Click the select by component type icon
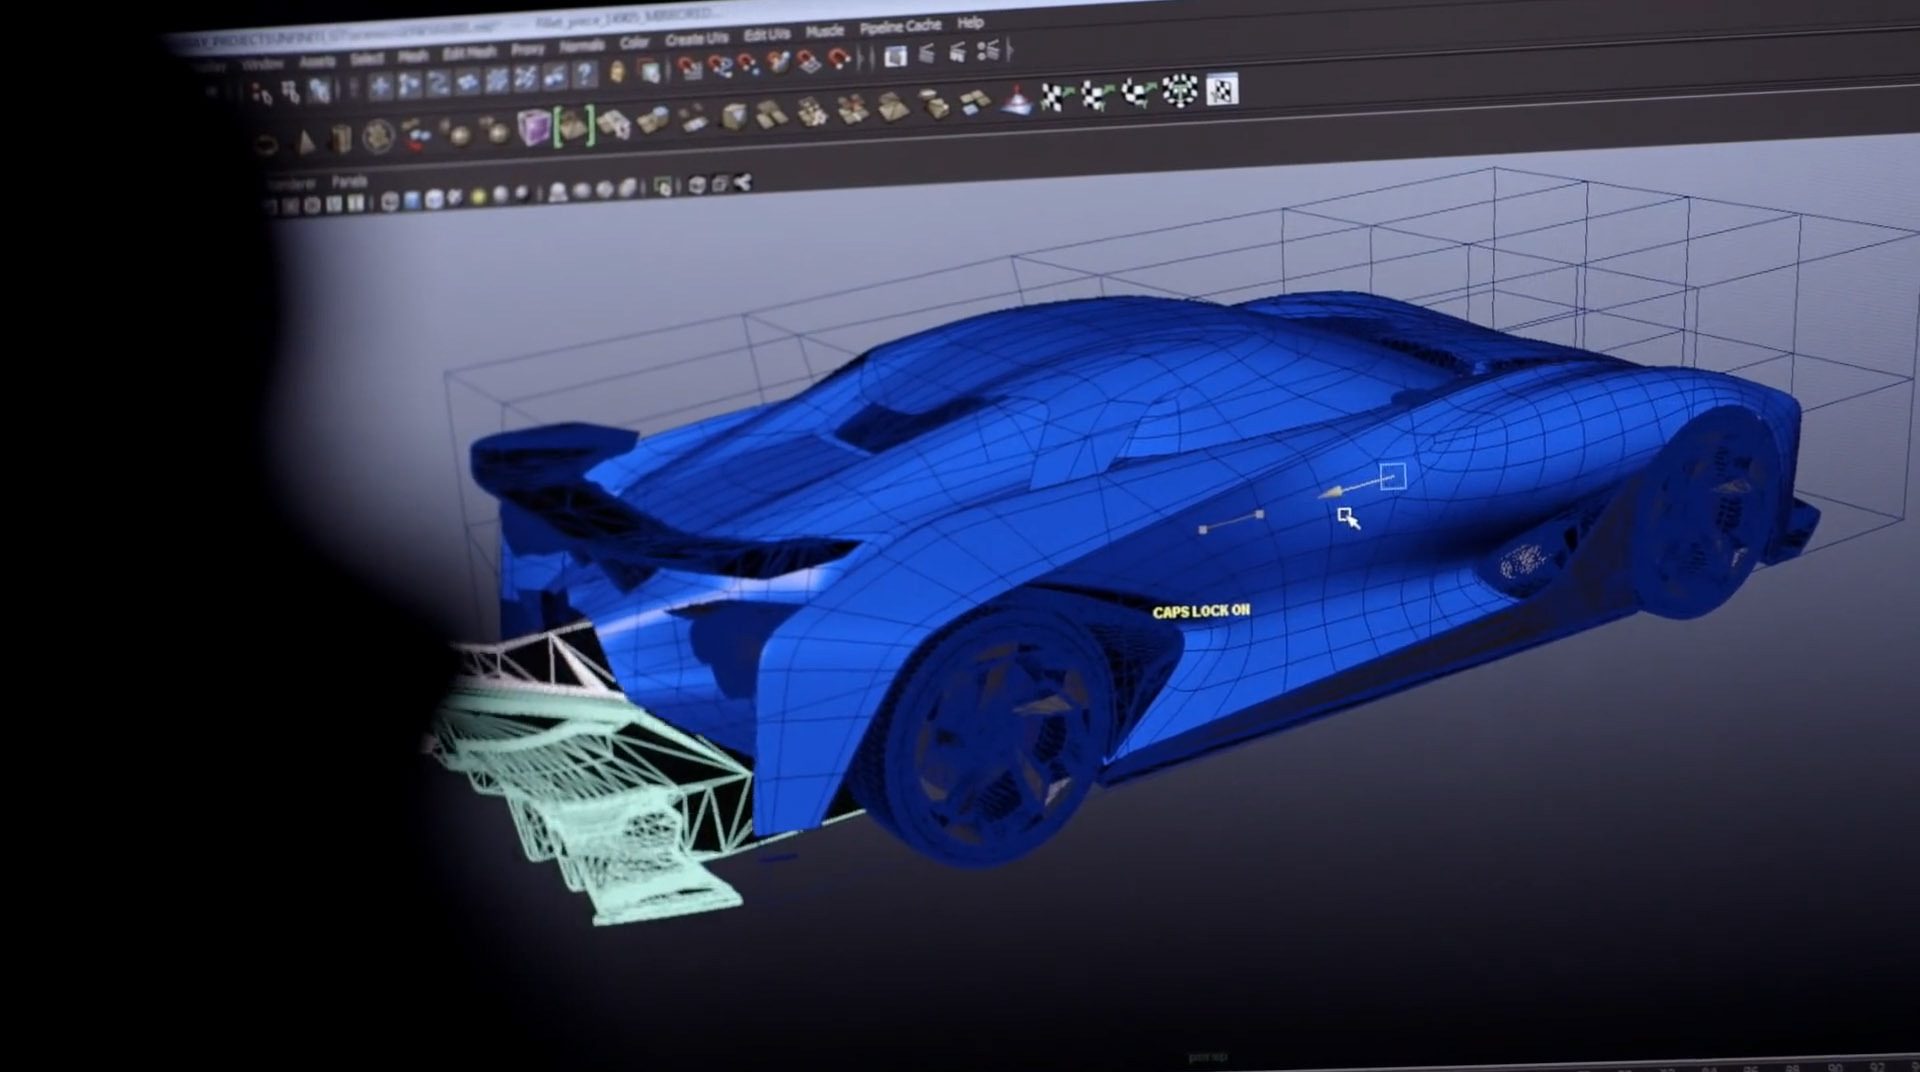This screenshot has height=1072, width=1920. click(319, 91)
